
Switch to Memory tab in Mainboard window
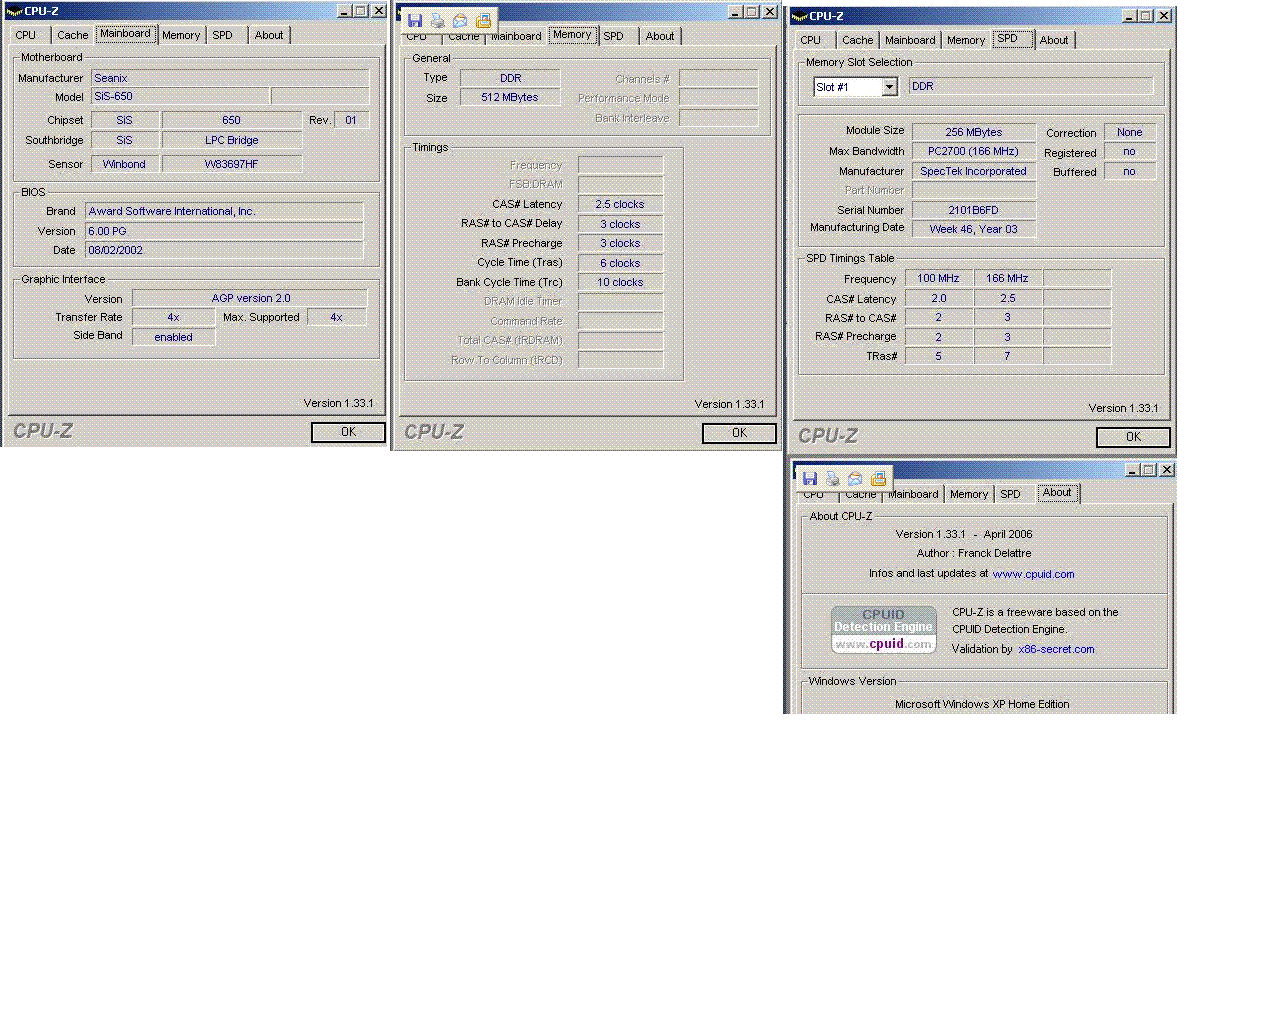(181, 35)
